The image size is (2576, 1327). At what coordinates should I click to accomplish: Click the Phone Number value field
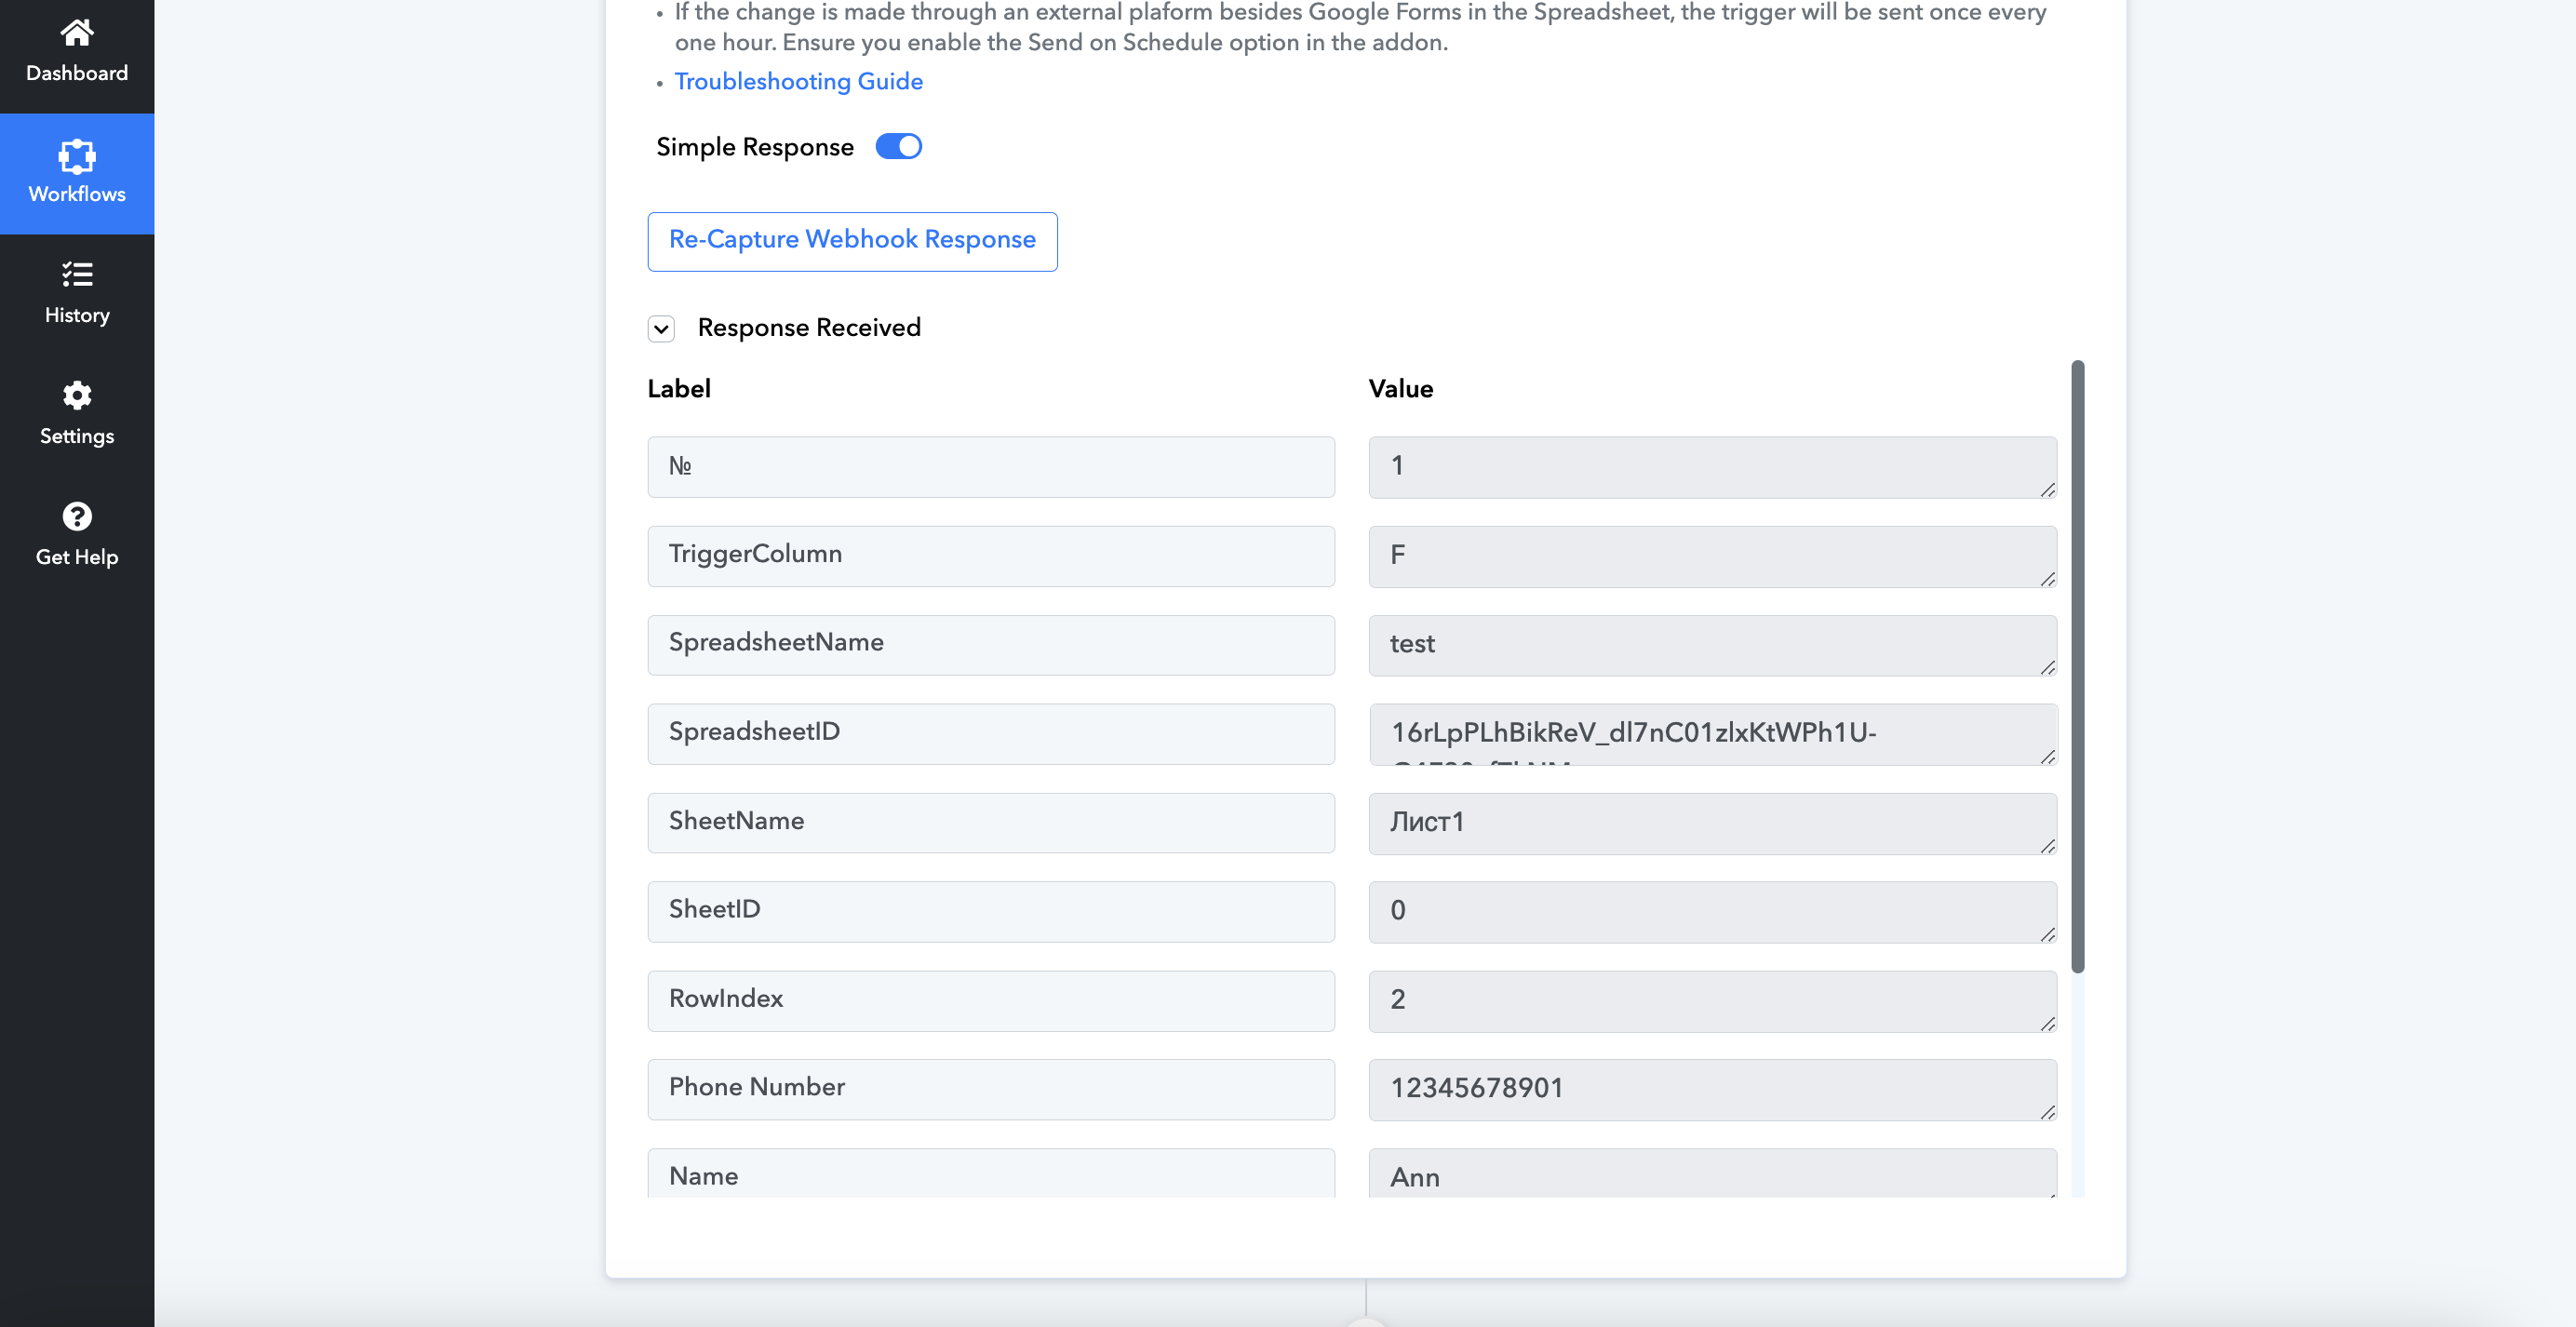(1711, 1089)
